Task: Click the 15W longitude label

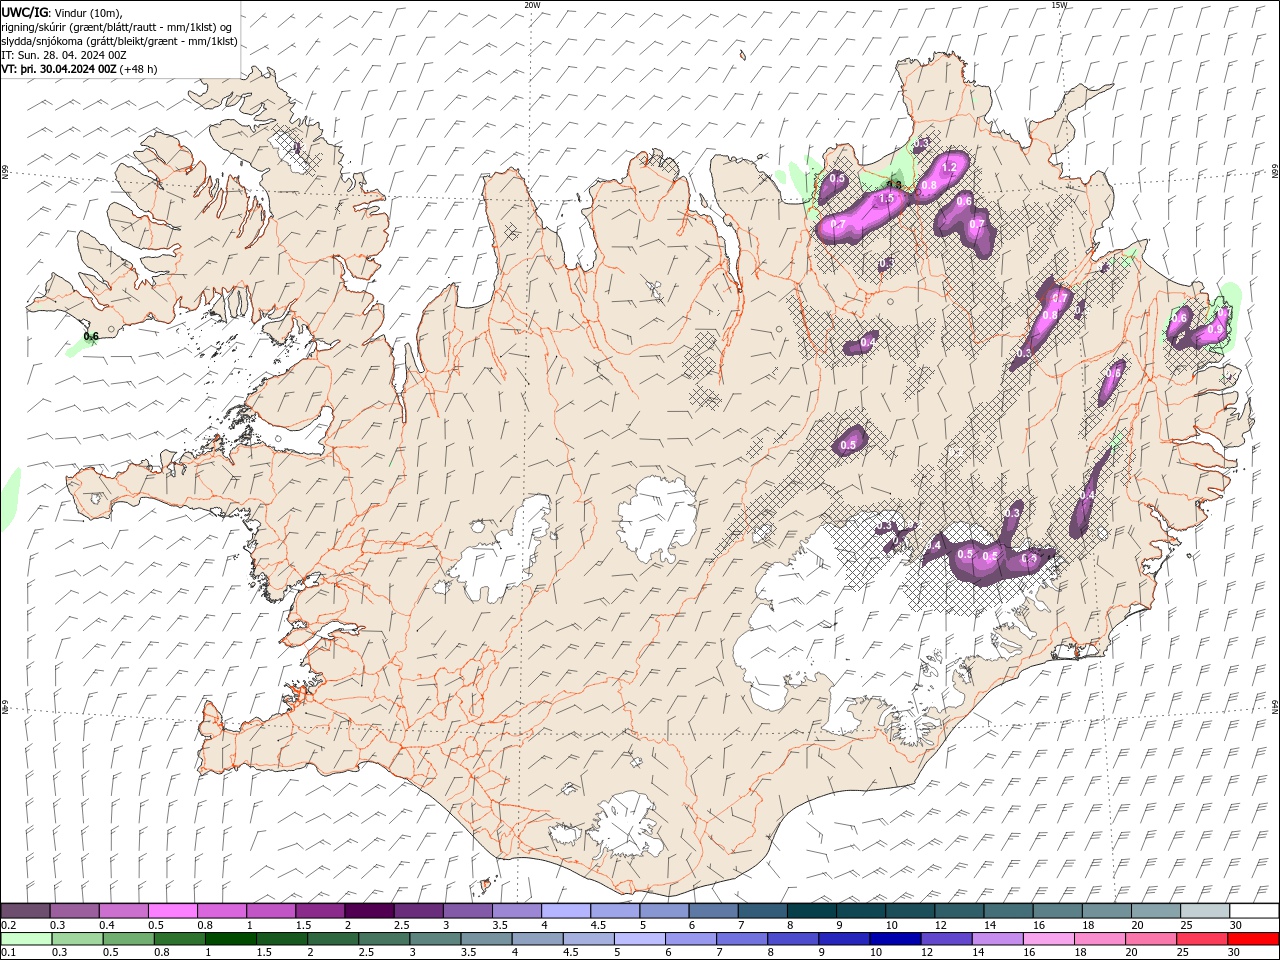Action: (x=1059, y=5)
